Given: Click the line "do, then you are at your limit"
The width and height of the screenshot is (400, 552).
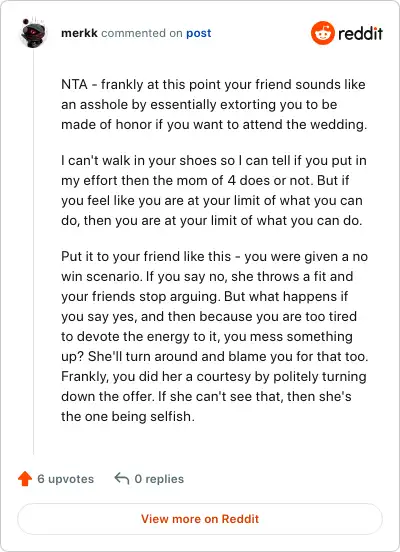Looking at the screenshot, I should (x=212, y=221).
